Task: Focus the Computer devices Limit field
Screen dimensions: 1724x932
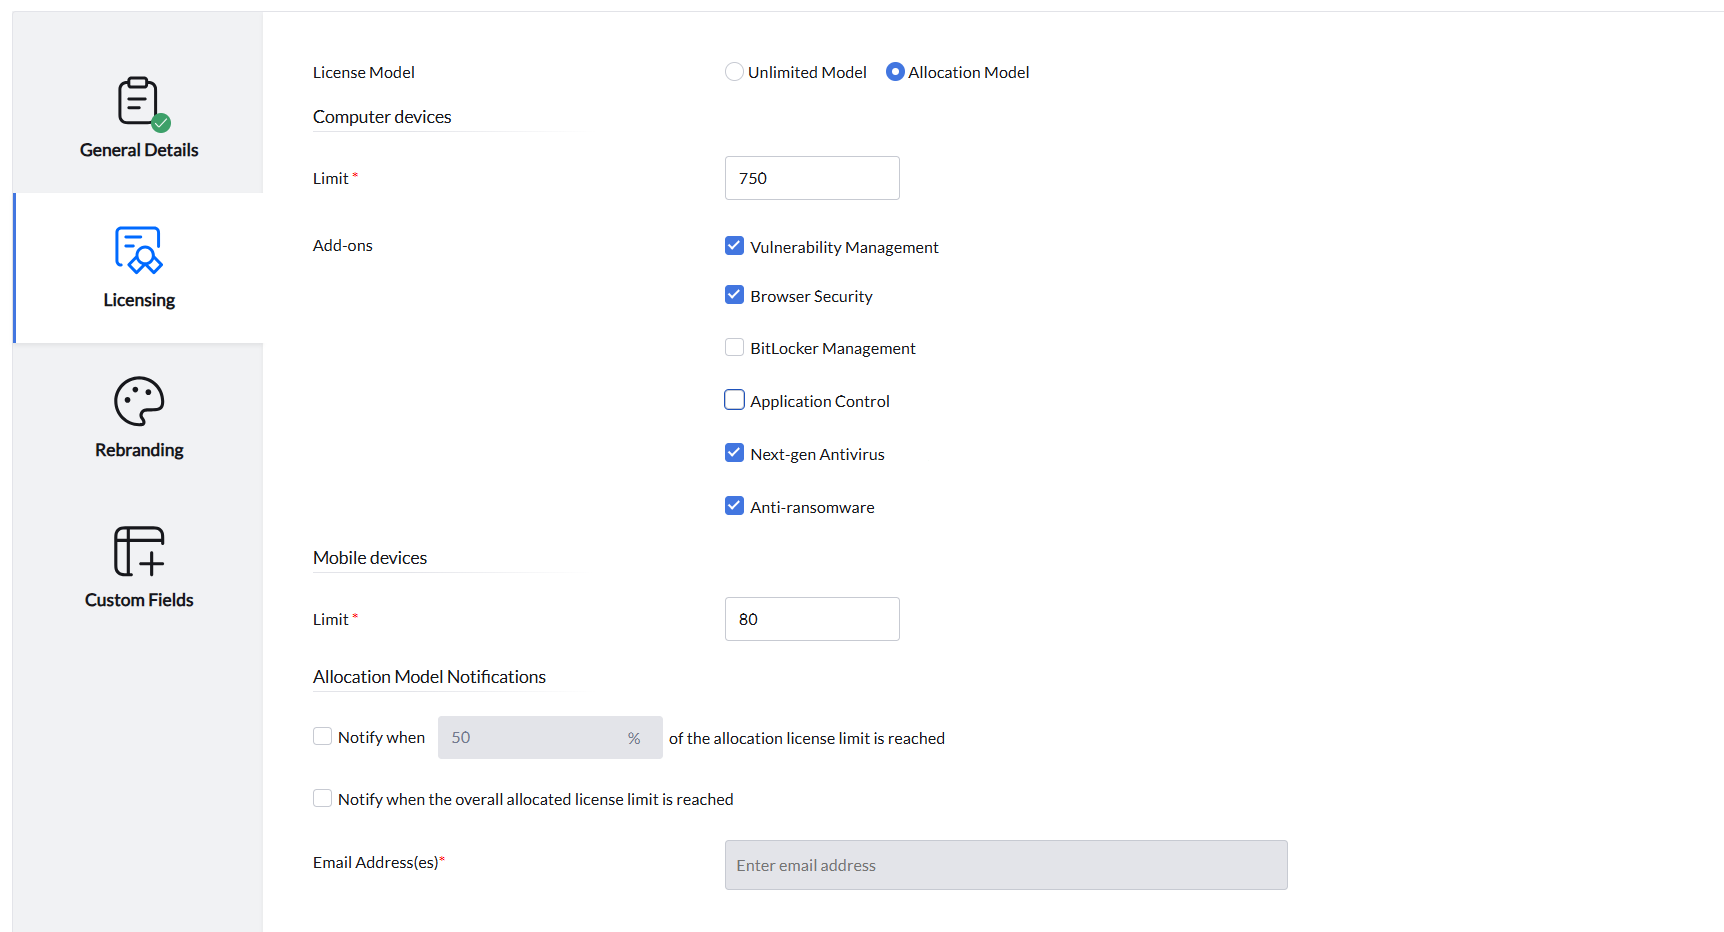Action: pyautogui.click(x=811, y=178)
